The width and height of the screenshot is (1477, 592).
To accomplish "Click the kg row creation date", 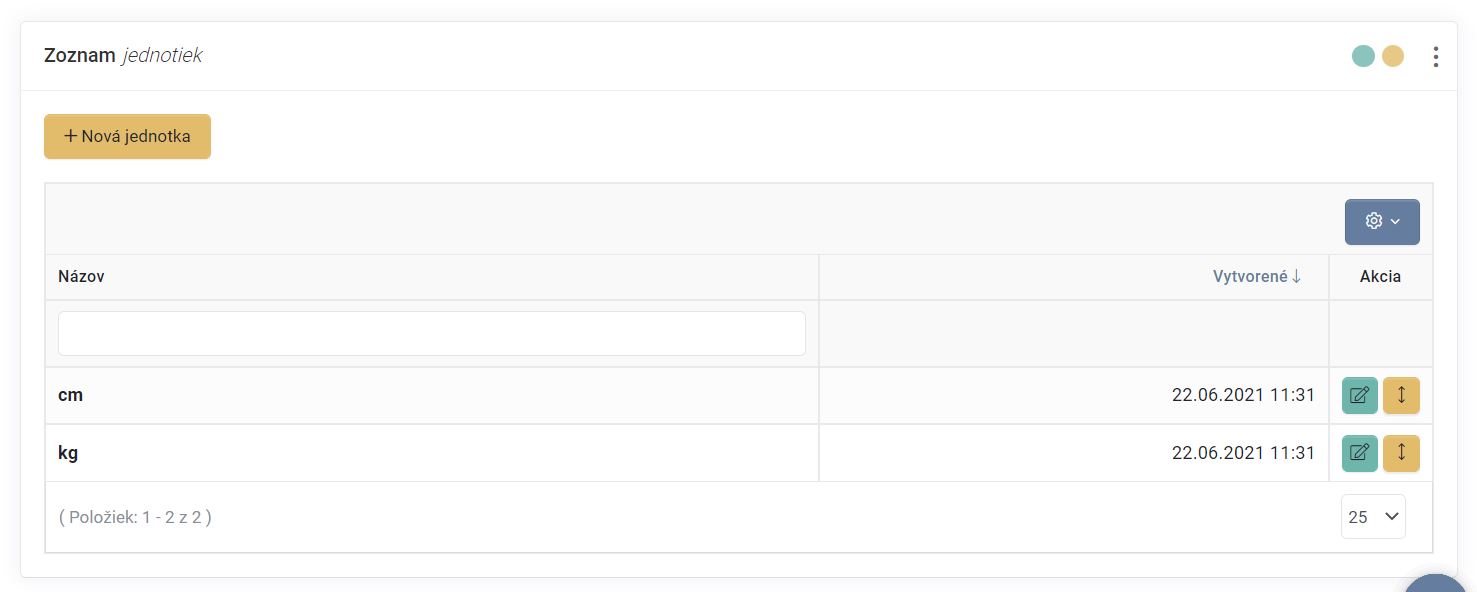I will pos(1243,453).
